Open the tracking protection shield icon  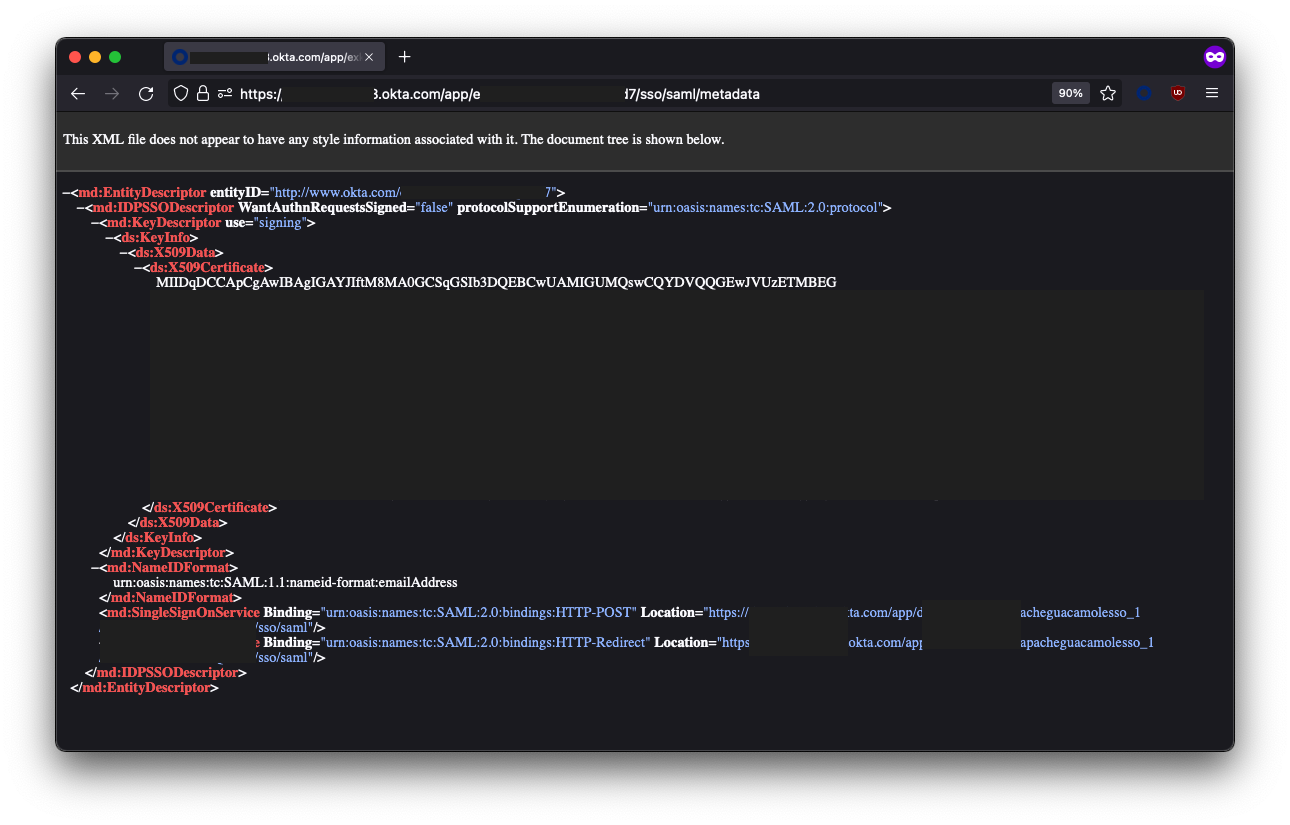coord(181,93)
